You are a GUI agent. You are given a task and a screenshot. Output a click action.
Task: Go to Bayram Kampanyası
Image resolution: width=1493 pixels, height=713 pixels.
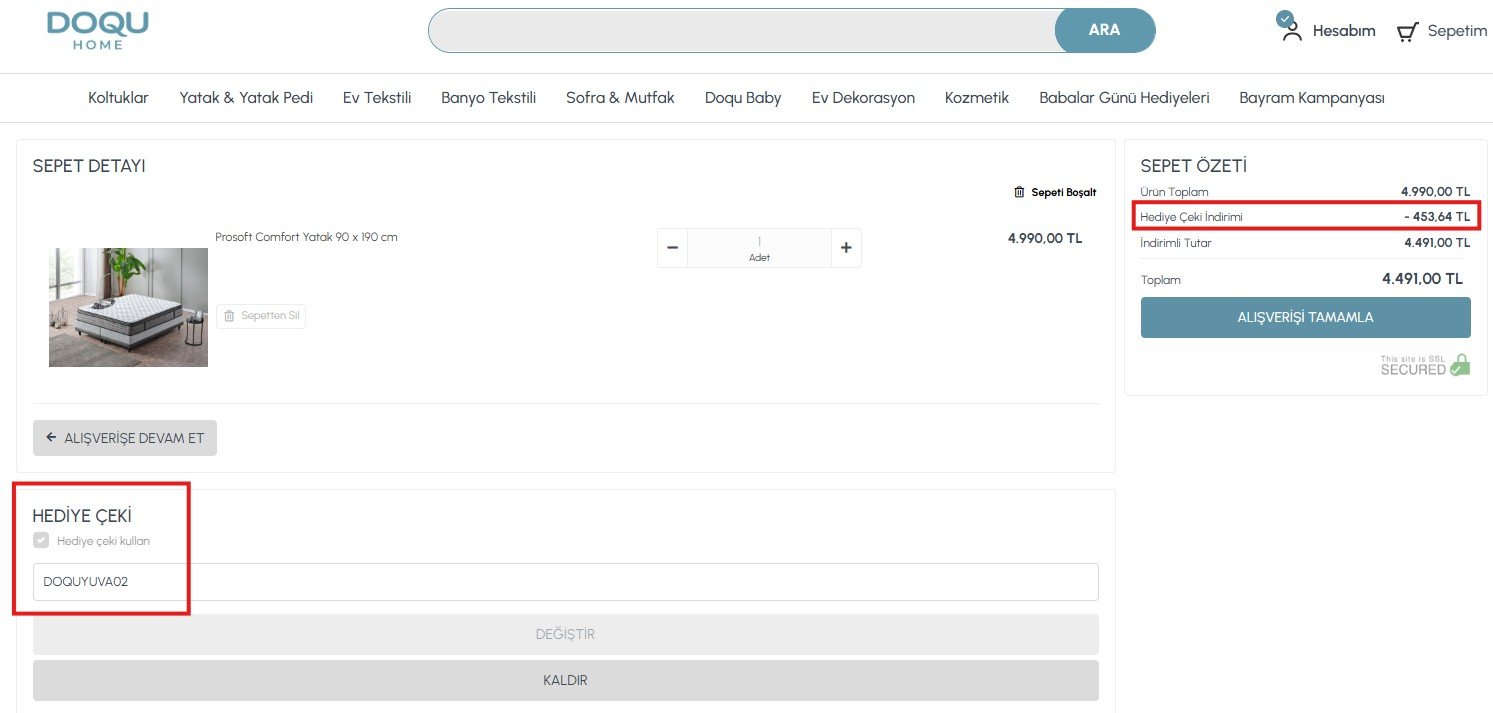(x=1311, y=98)
